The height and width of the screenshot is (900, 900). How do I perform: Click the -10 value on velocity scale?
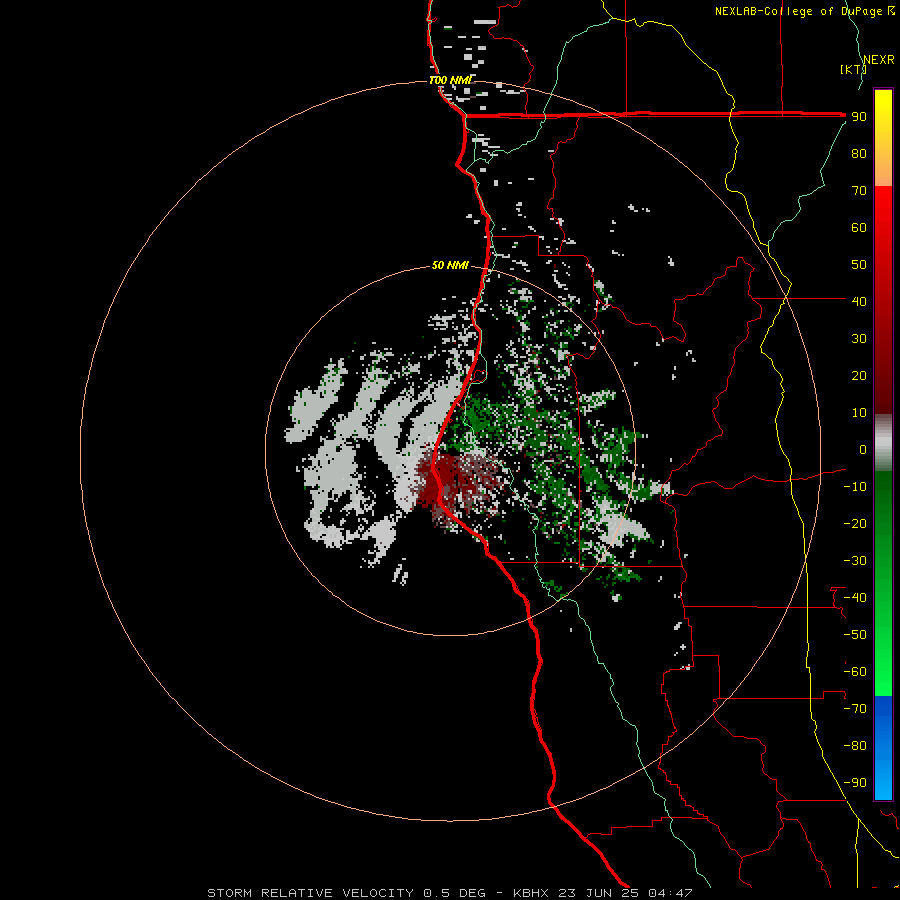coord(855,487)
